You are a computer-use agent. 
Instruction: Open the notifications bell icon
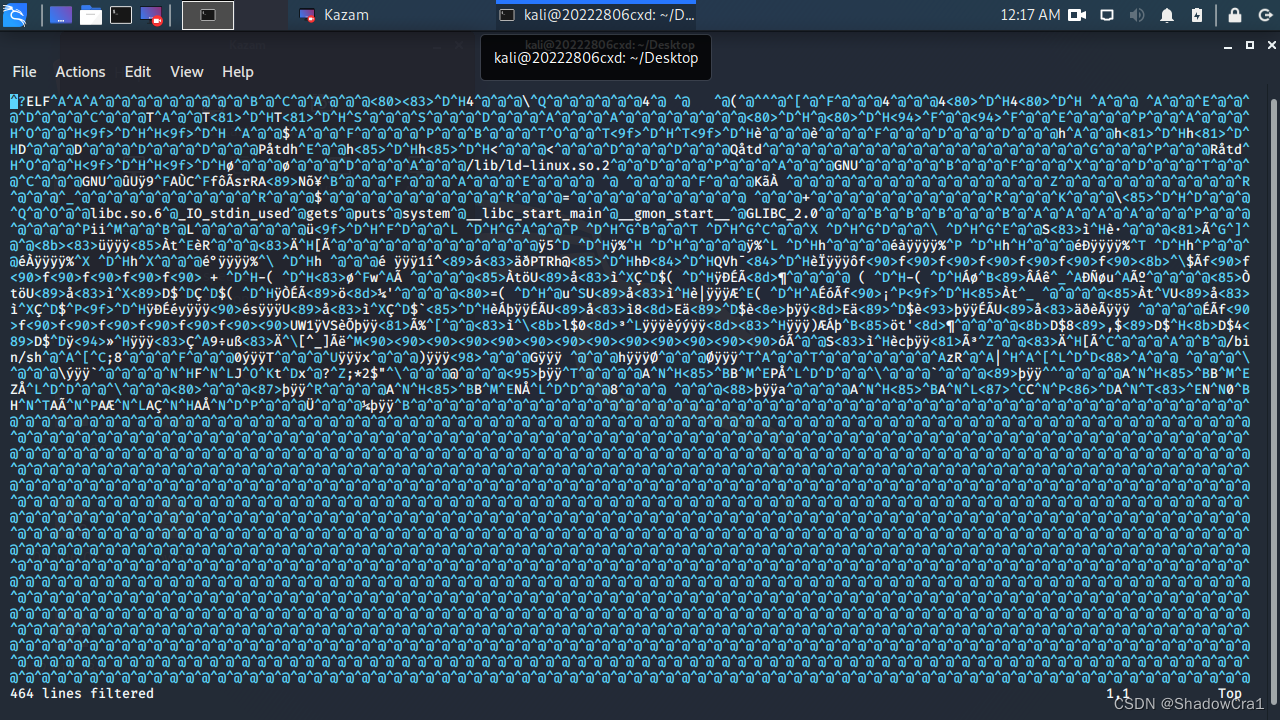(x=1167, y=15)
